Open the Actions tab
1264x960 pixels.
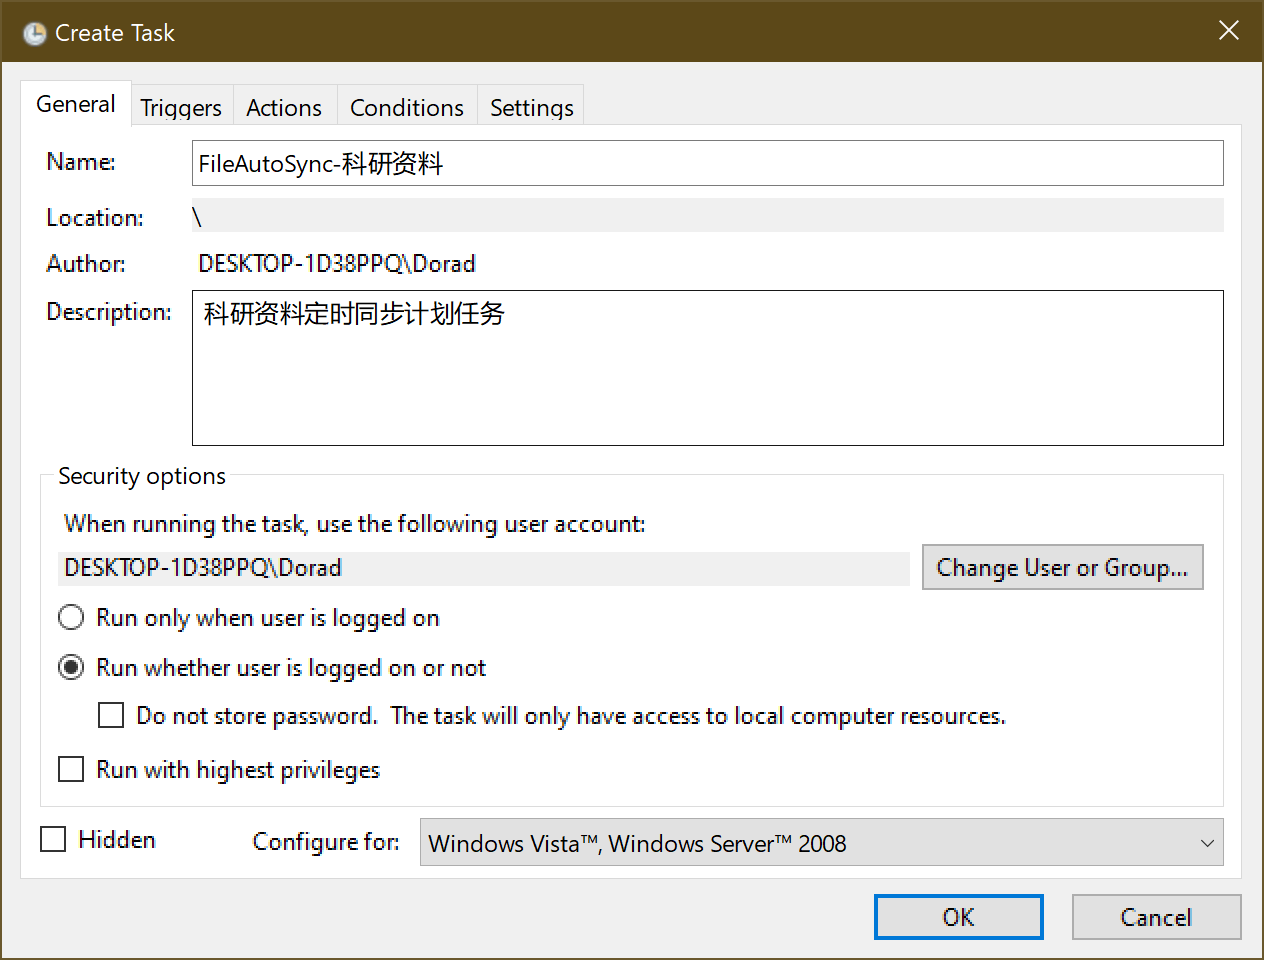point(284,107)
